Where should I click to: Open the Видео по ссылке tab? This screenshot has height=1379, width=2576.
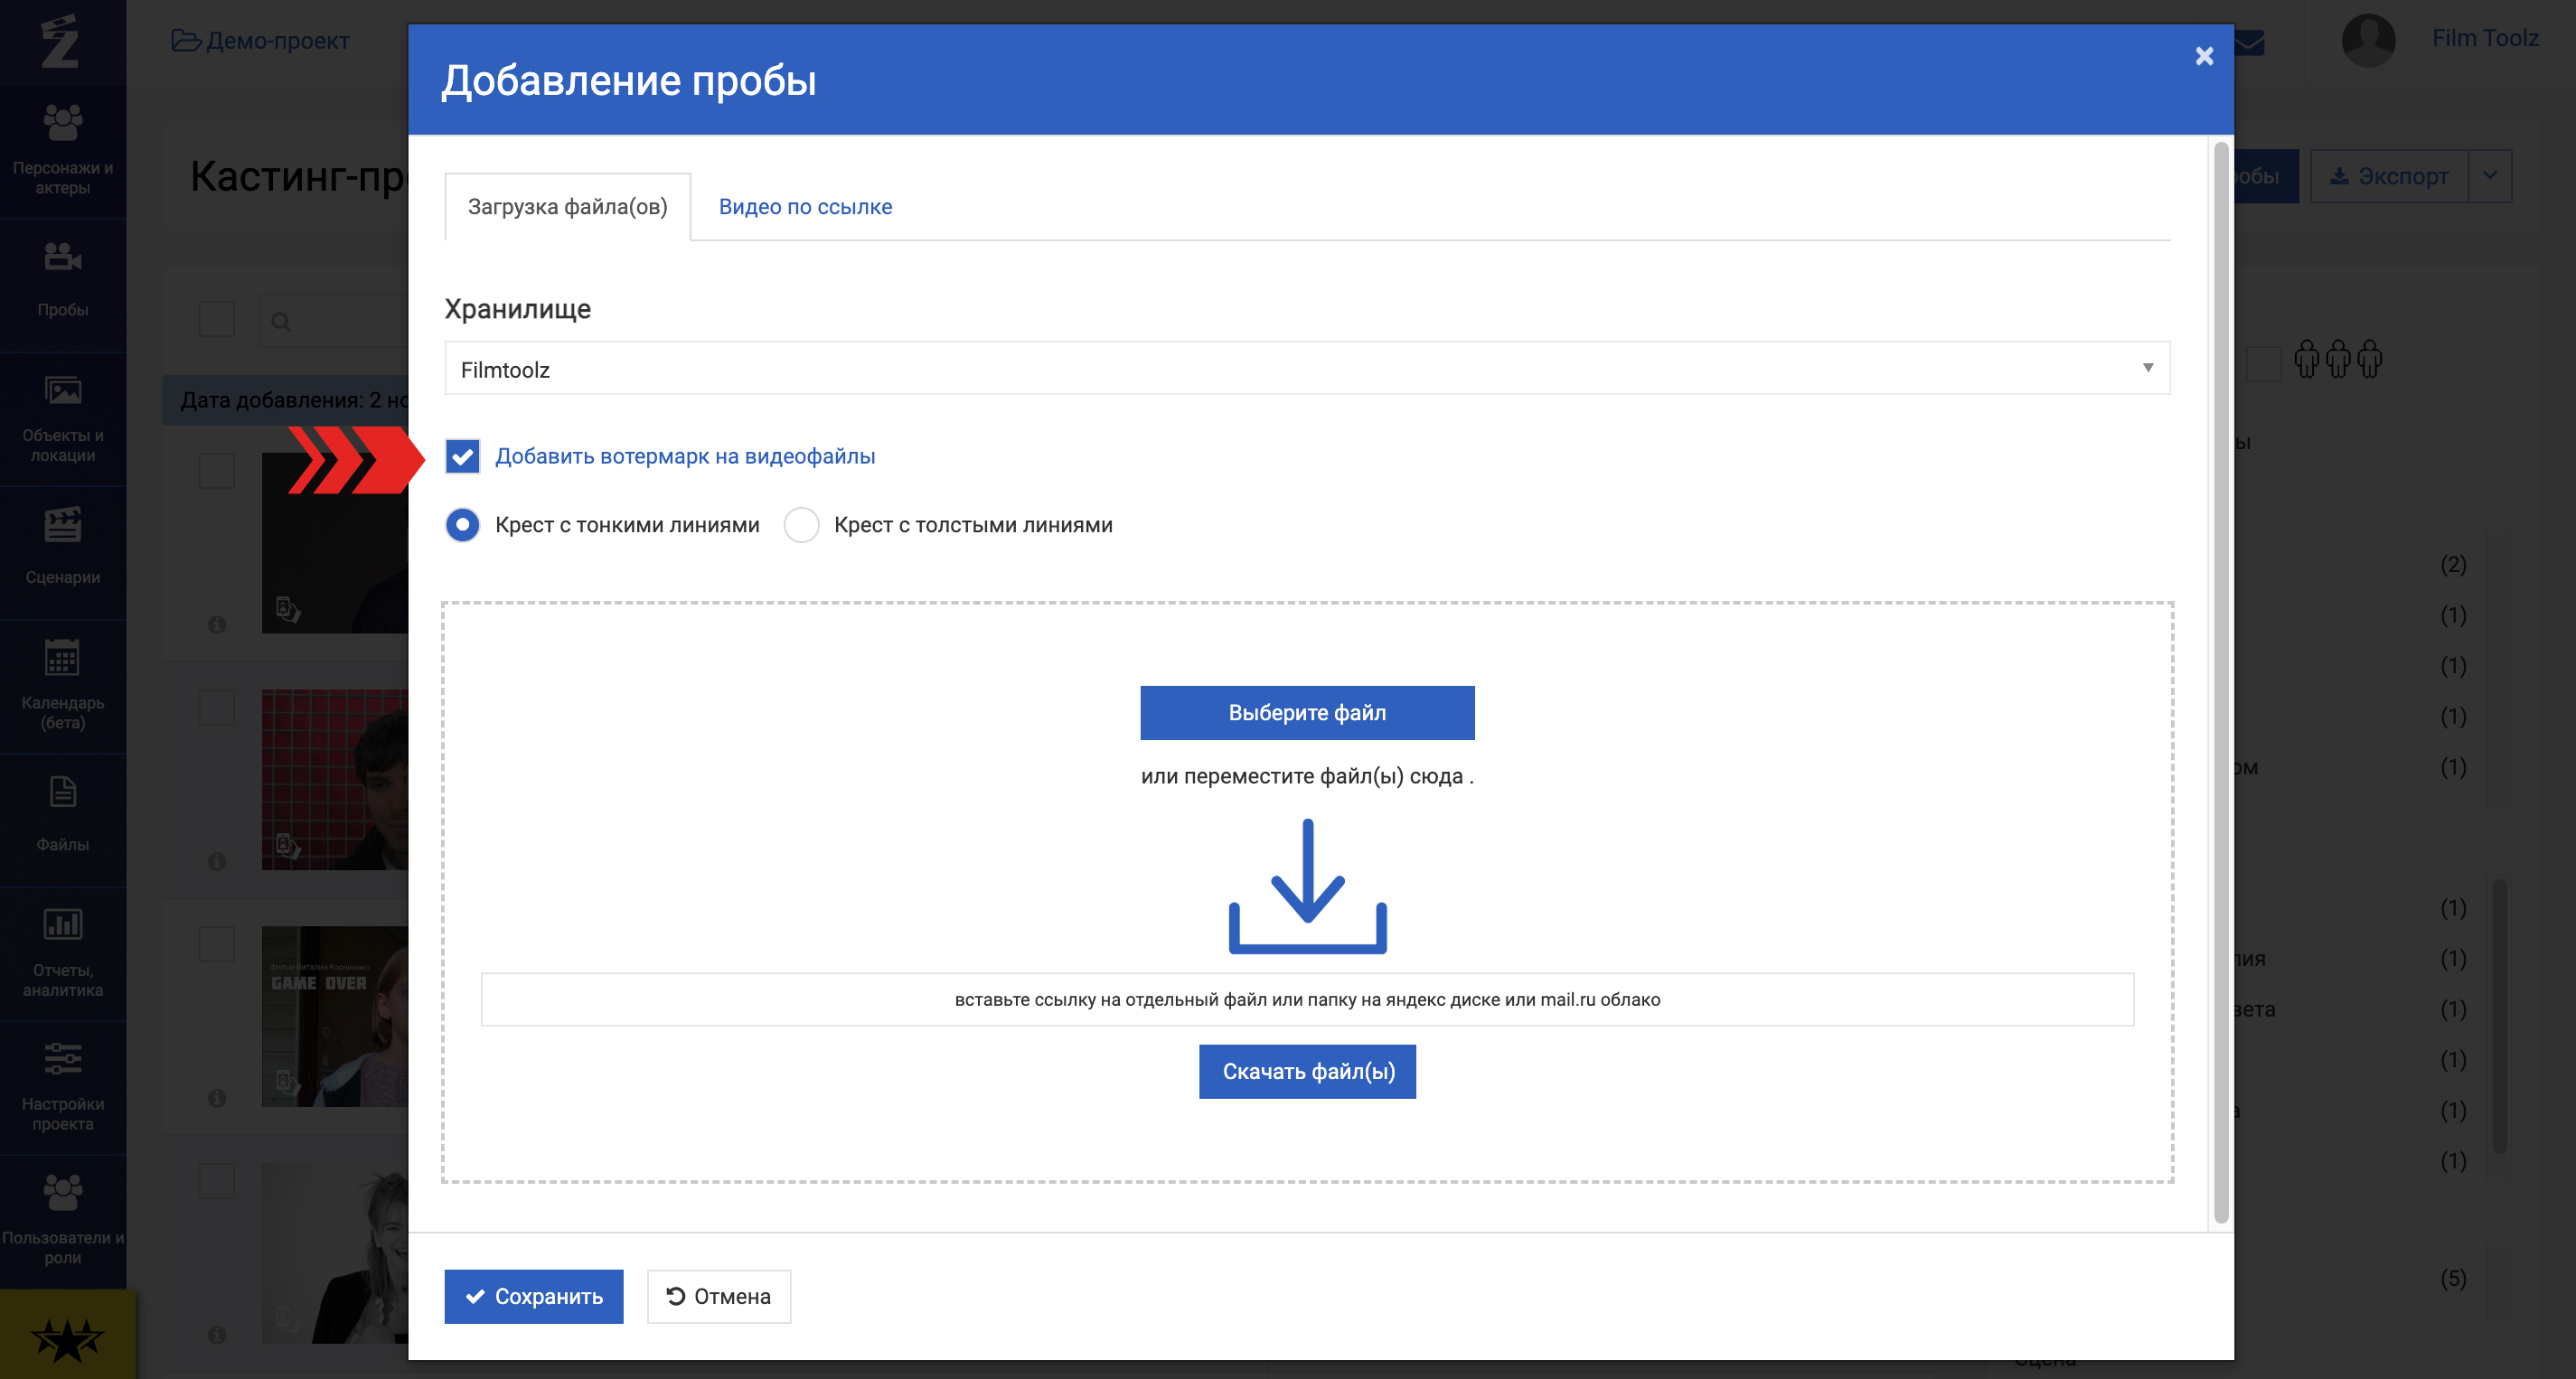point(805,207)
